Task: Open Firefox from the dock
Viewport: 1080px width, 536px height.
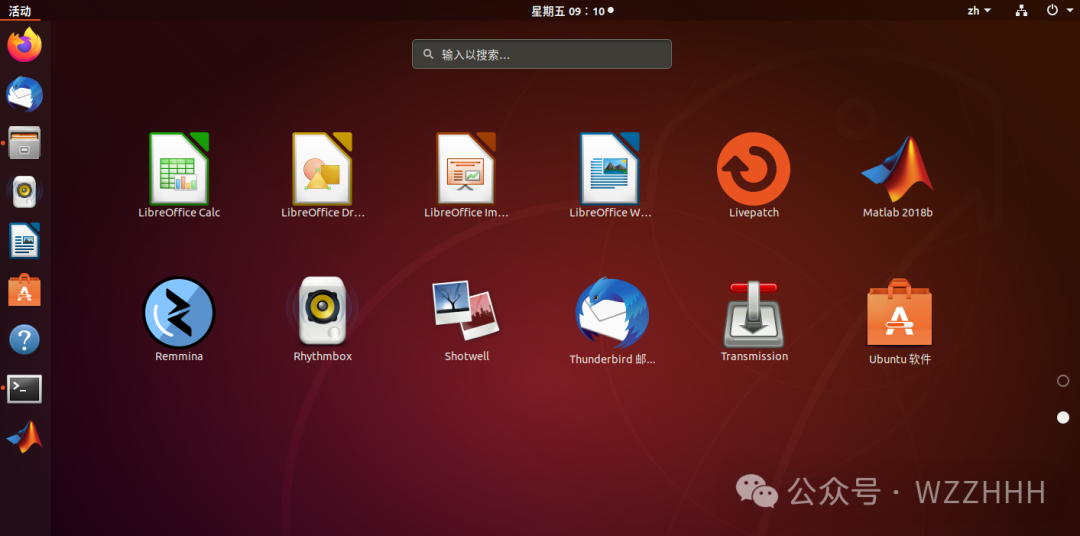Action: pyautogui.click(x=25, y=45)
